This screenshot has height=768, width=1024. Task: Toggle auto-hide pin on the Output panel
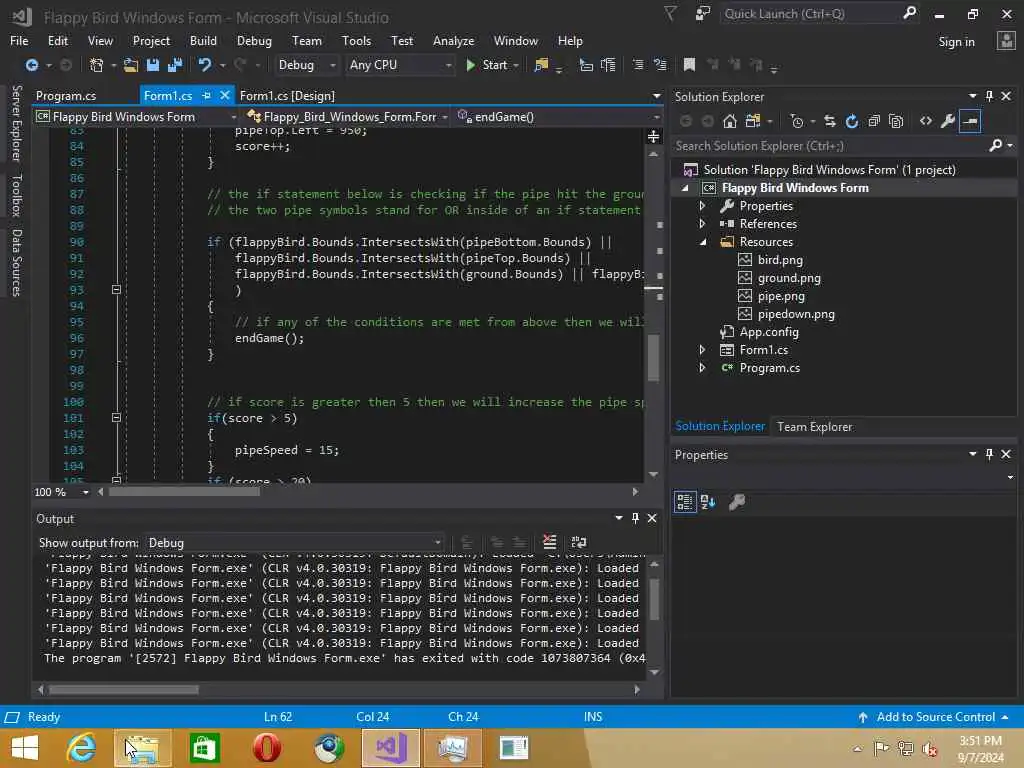(635, 518)
